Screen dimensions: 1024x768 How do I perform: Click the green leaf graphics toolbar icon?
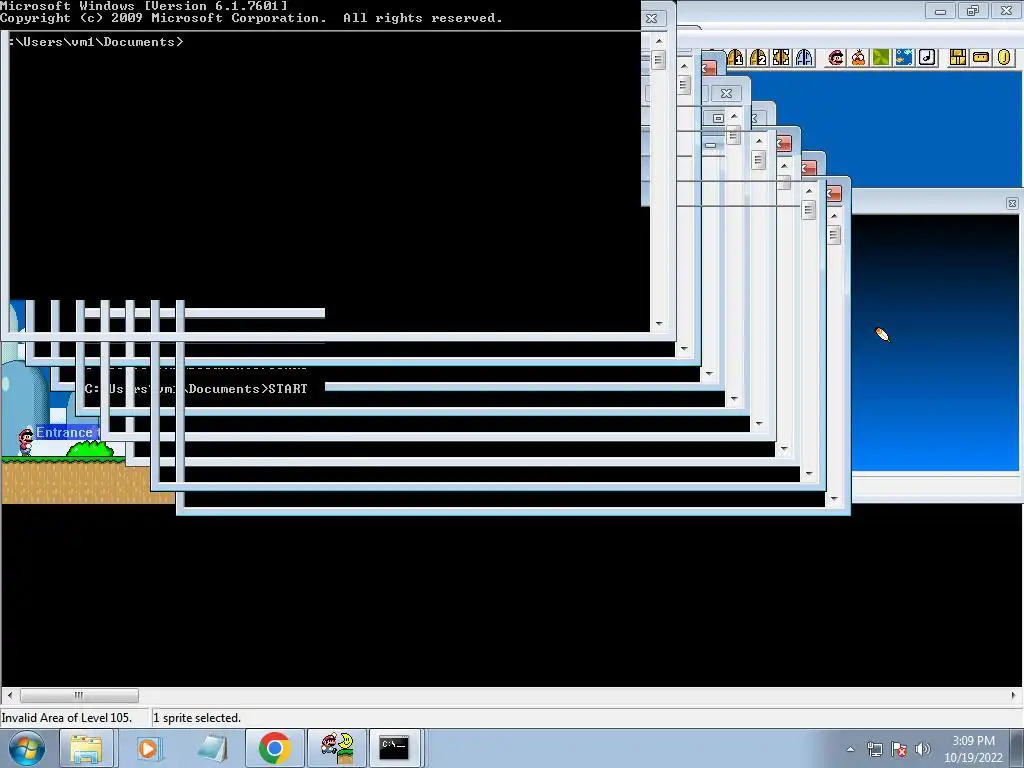tap(881, 57)
